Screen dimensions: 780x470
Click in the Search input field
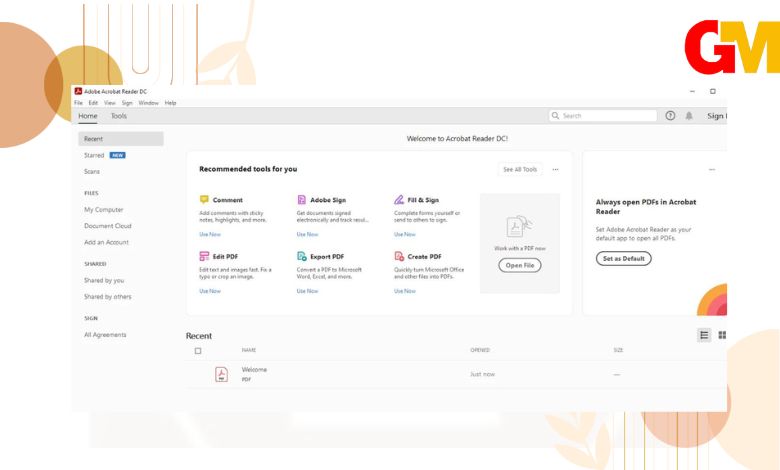point(603,115)
